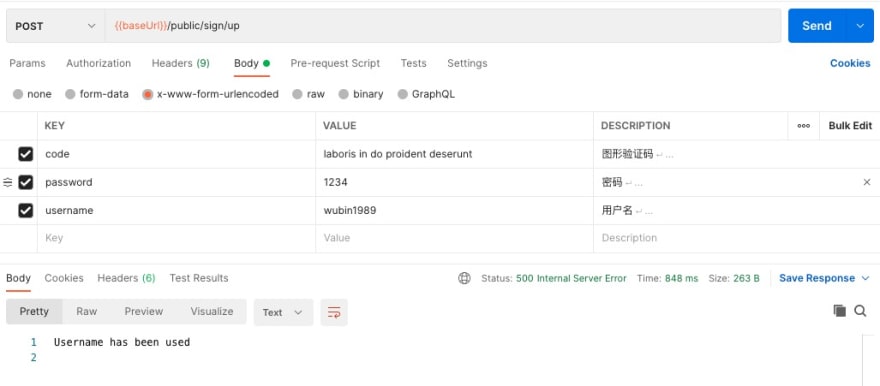Image resolution: width=880 pixels, height=386 pixels.
Task: Click Save Response
Action: (x=817, y=278)
